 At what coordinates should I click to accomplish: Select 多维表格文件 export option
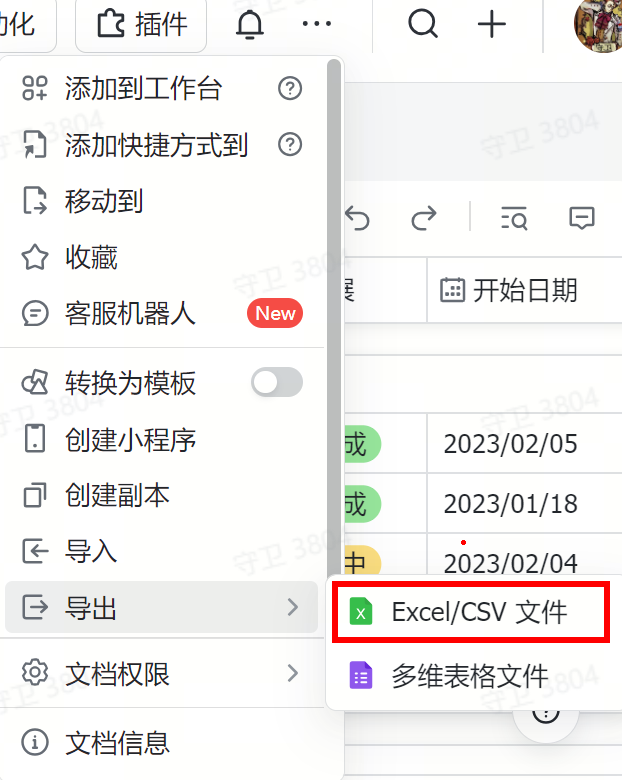pos(471,676)
